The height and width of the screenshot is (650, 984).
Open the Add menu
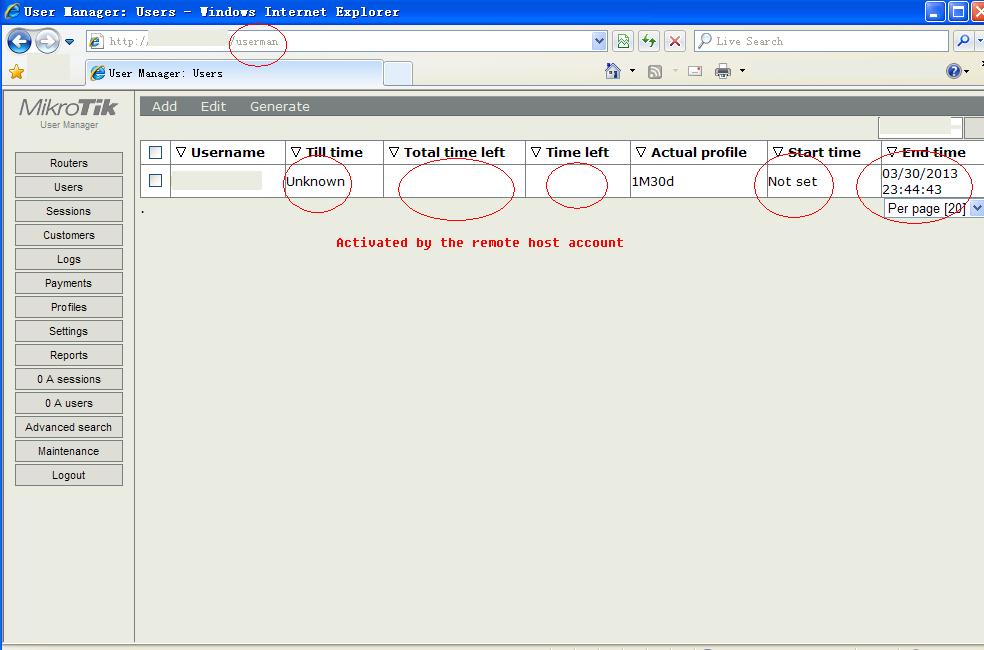pos(164,107)
